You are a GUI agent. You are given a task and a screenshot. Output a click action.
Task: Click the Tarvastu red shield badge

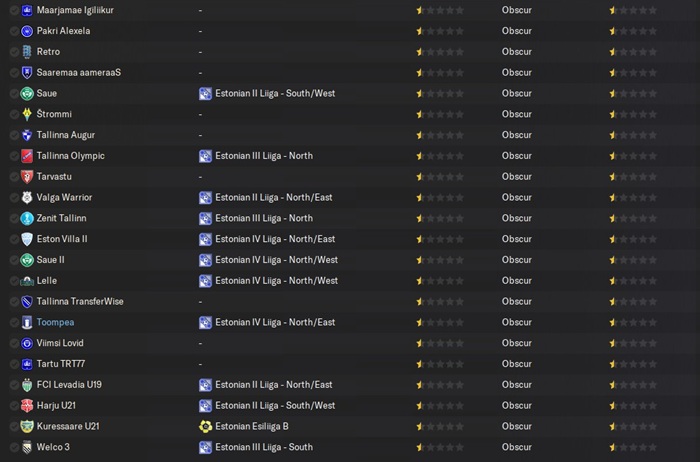(27, 177)
